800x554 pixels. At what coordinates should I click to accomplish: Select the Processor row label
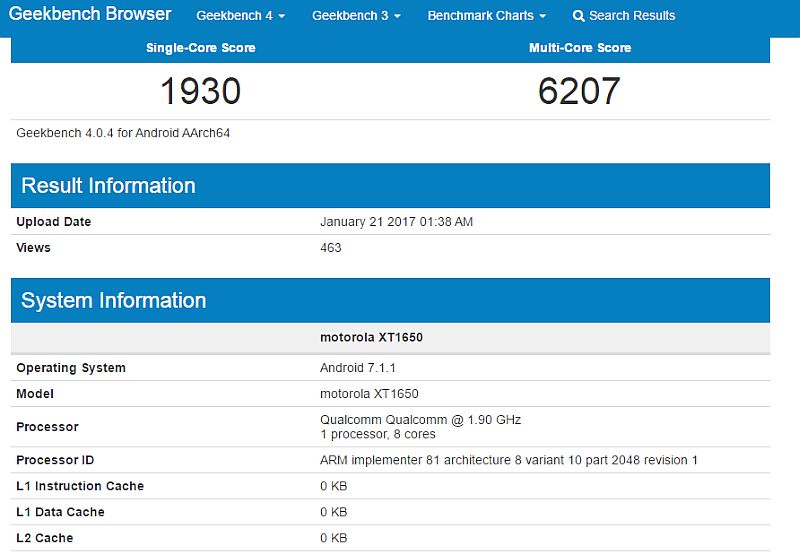click(x=47, y=427)
